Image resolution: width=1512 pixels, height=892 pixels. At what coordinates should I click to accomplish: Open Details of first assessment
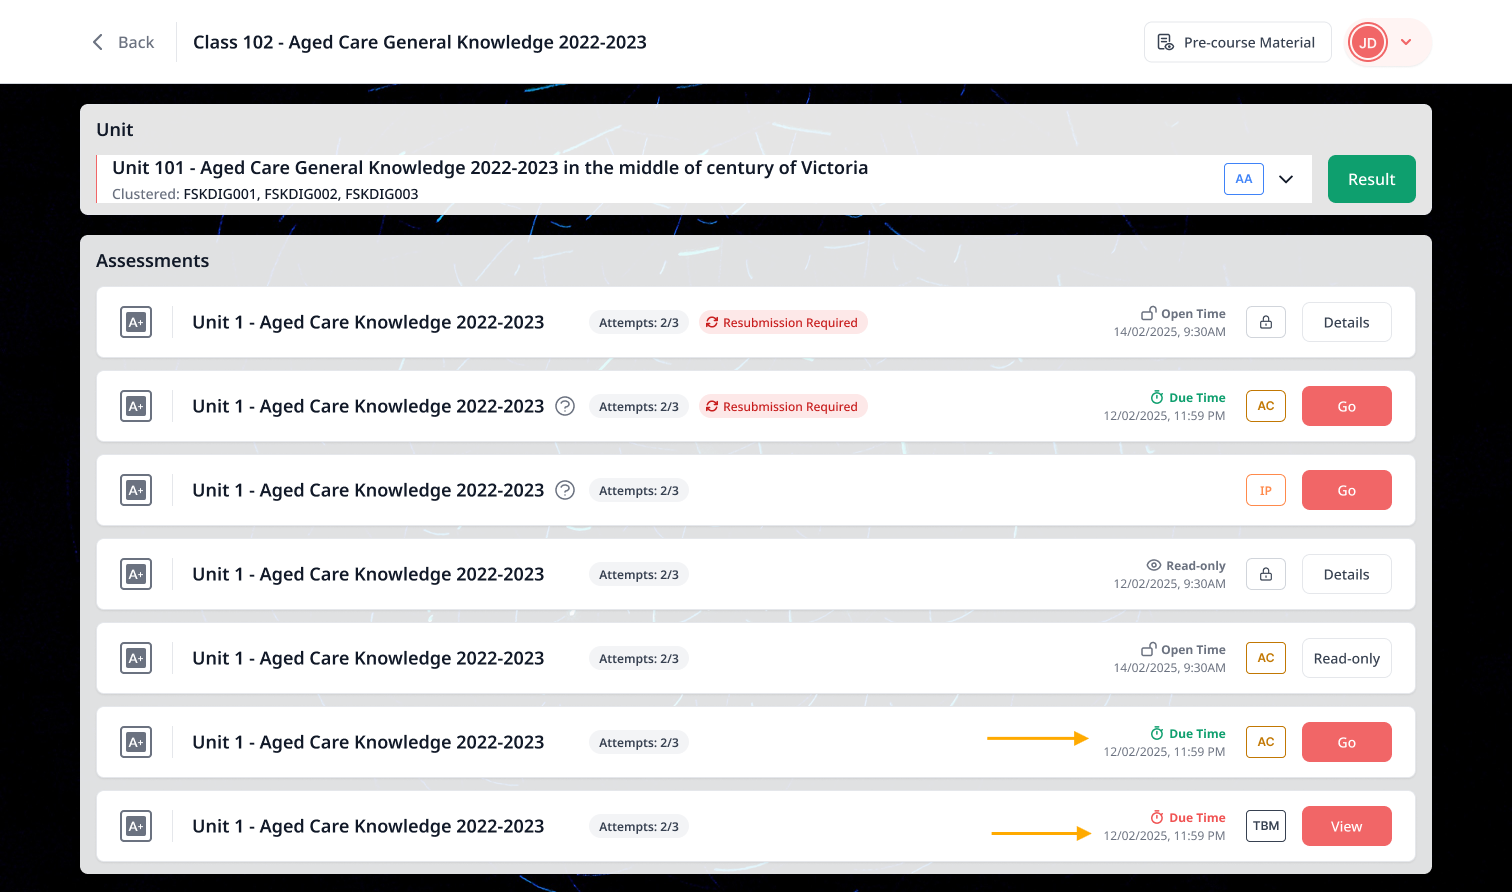1347,322
